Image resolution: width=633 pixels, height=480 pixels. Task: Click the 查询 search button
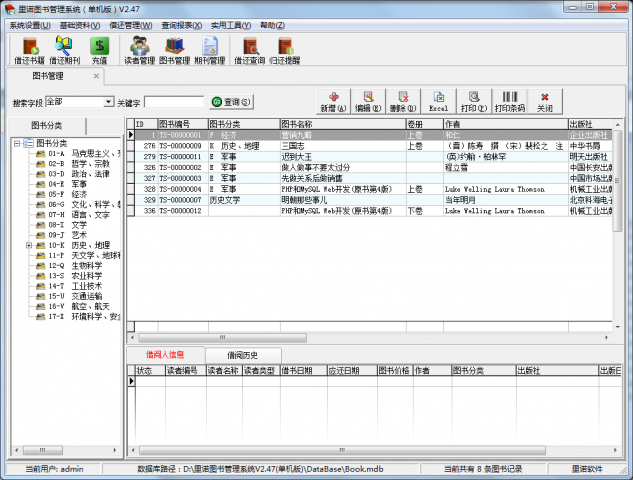tap(230, 102)
